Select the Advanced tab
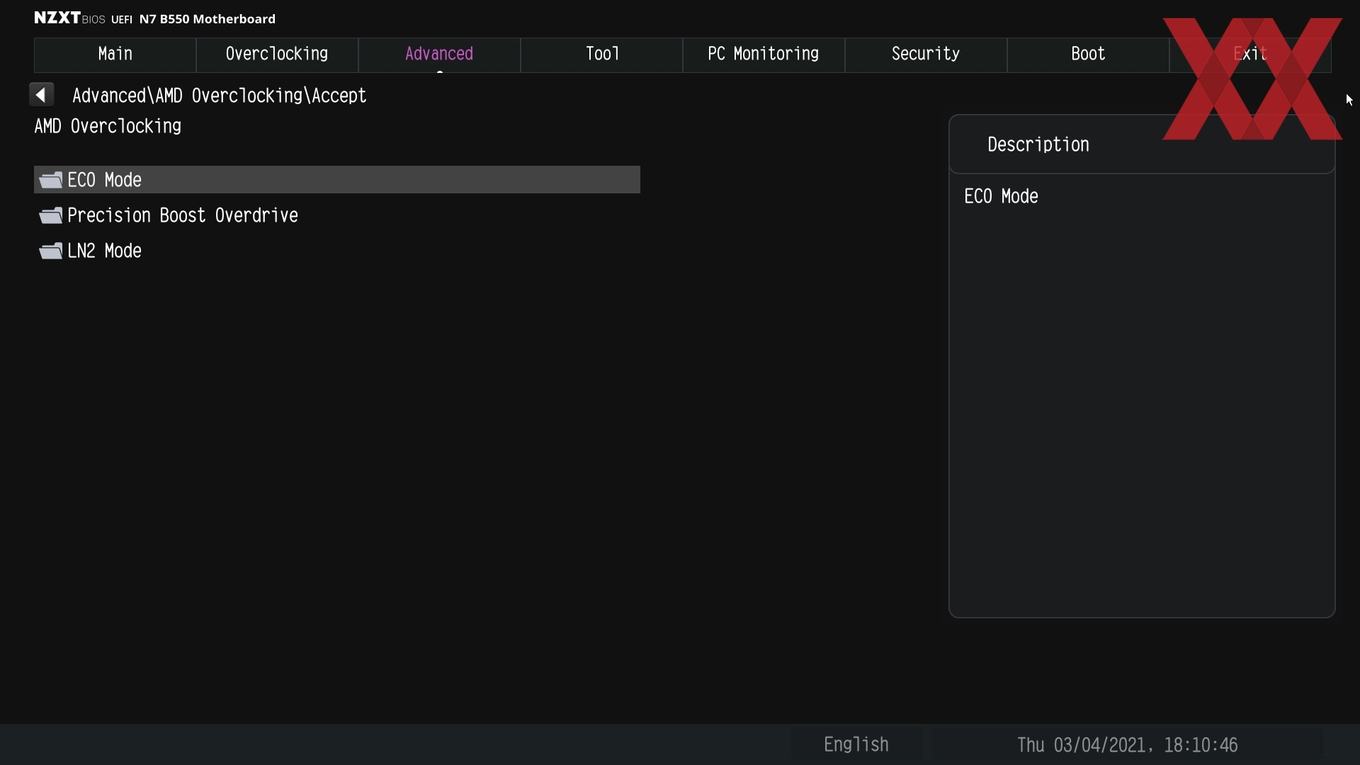Viewport: 1360px width, 765px height. tap(439, 54)
